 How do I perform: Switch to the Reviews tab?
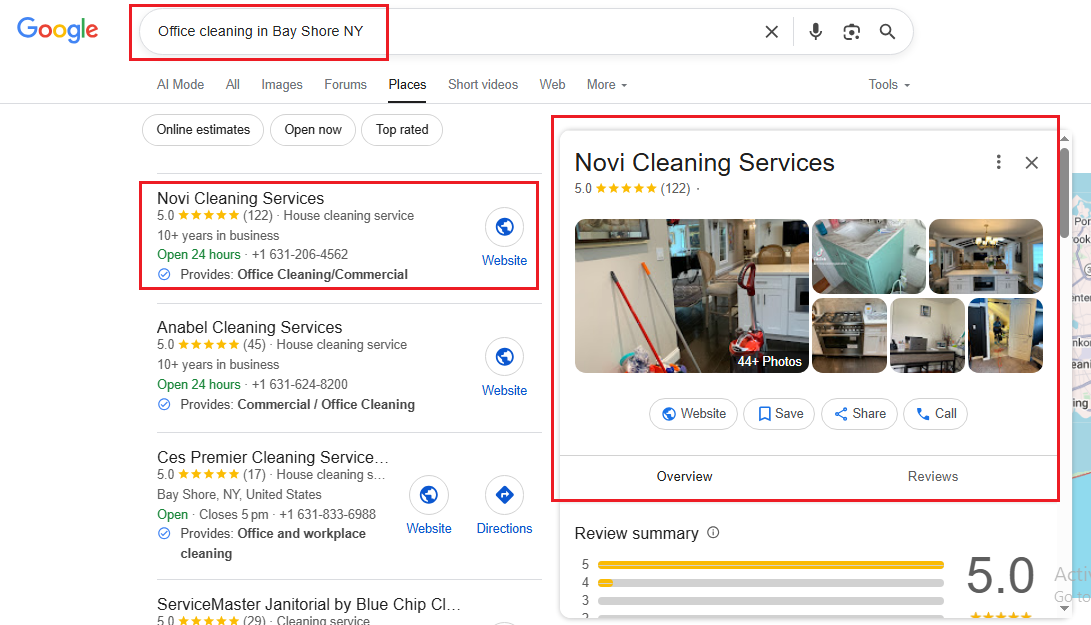[932, 476]
